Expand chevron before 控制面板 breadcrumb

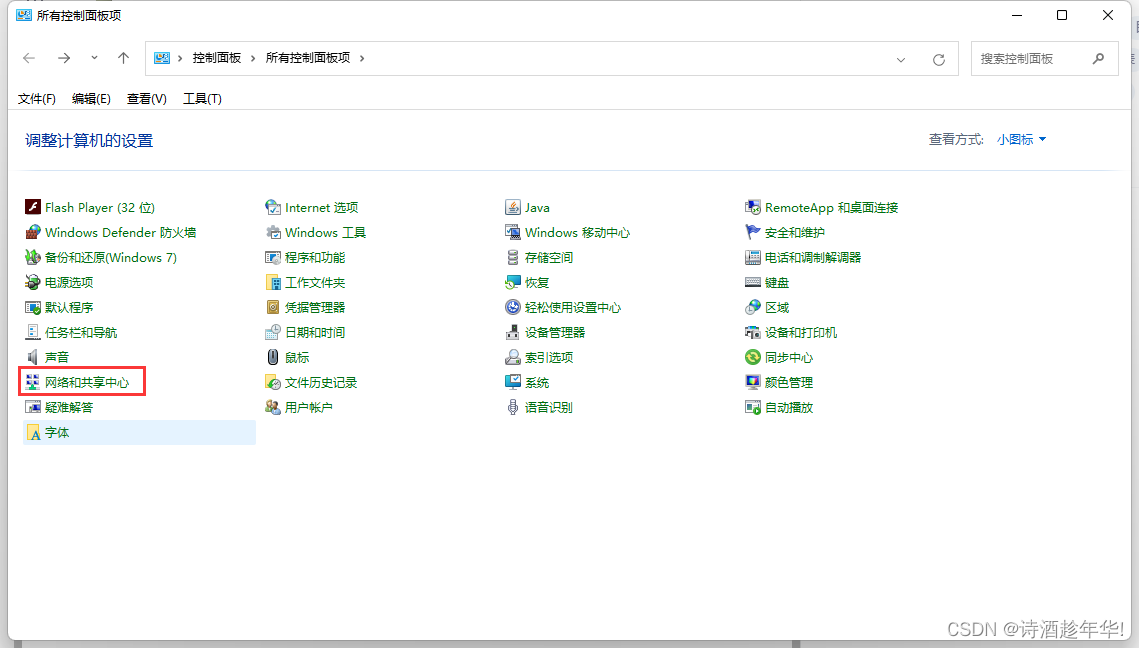(x=179, y=58)
